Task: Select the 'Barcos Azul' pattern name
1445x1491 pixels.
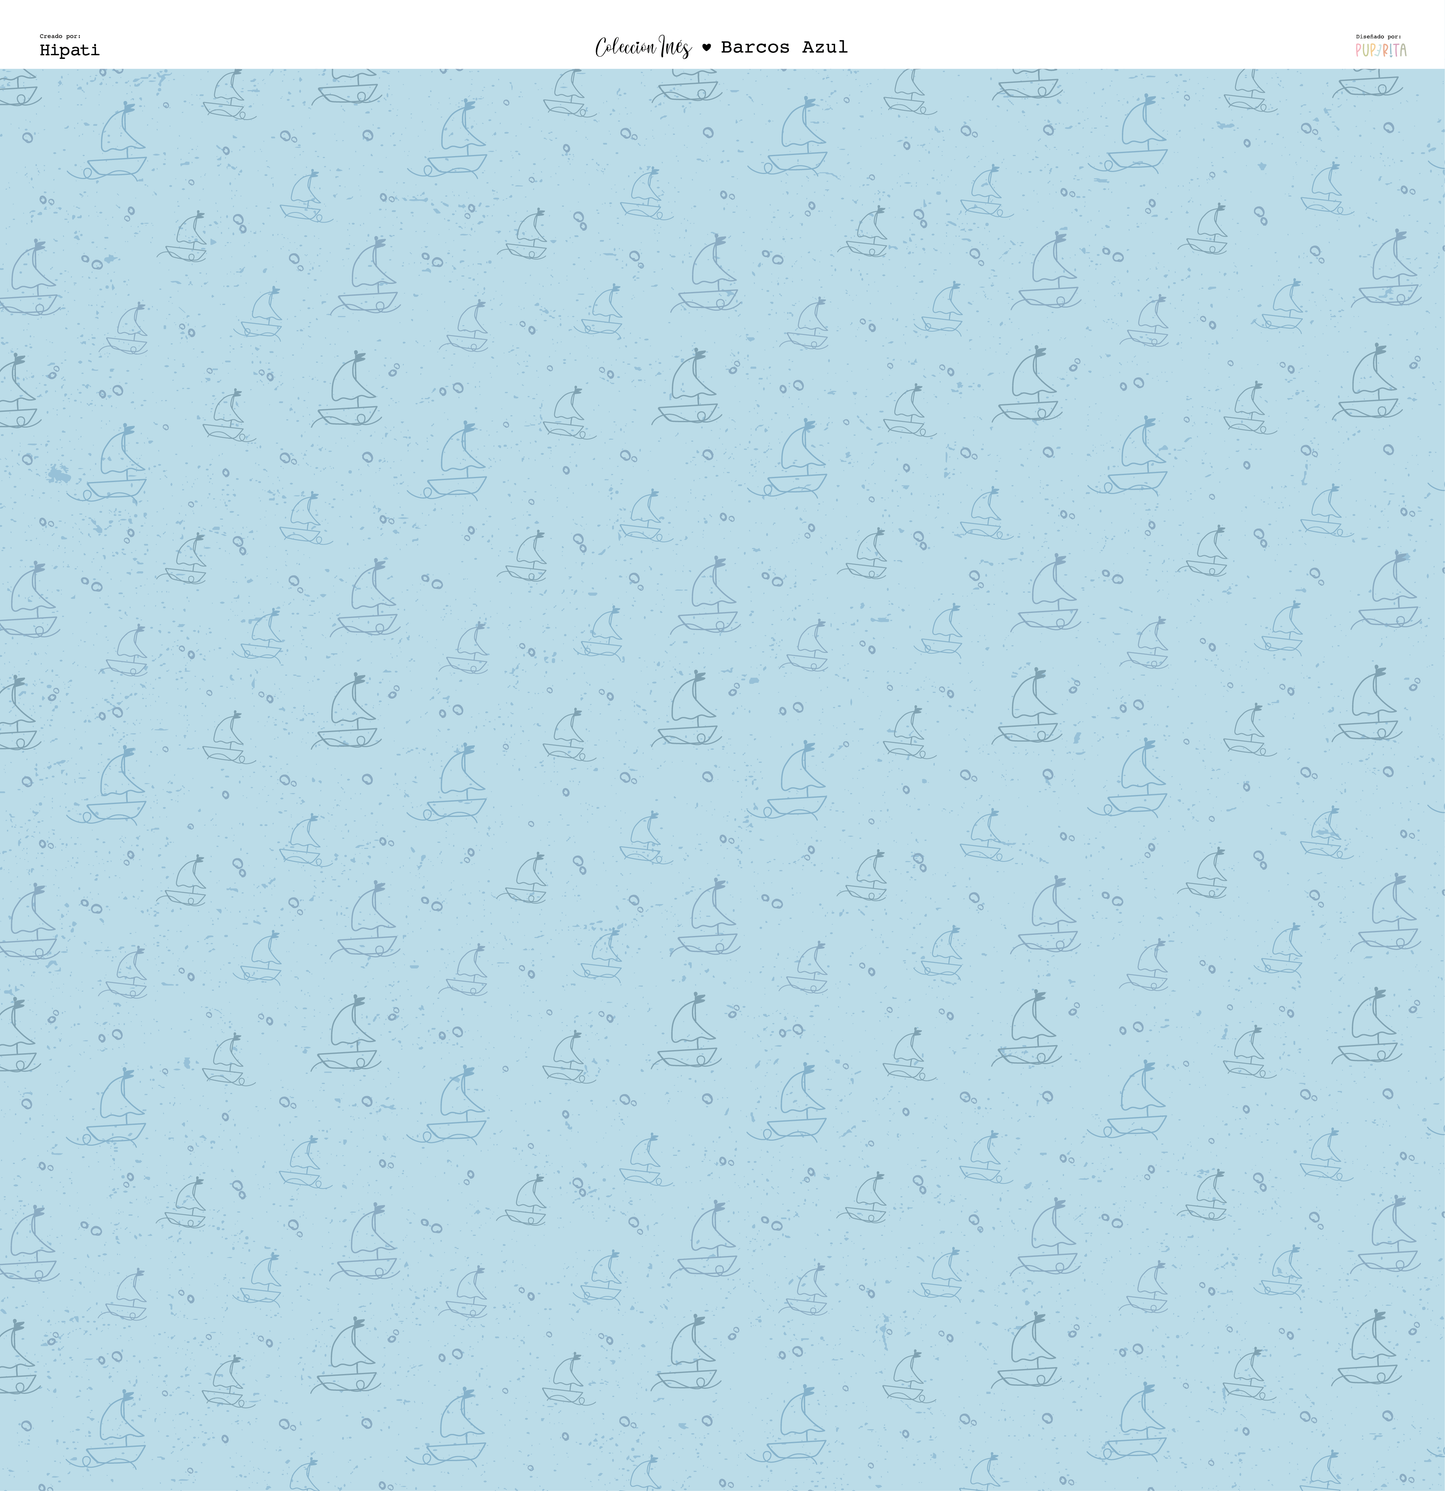Action: (x=784, y=47)
